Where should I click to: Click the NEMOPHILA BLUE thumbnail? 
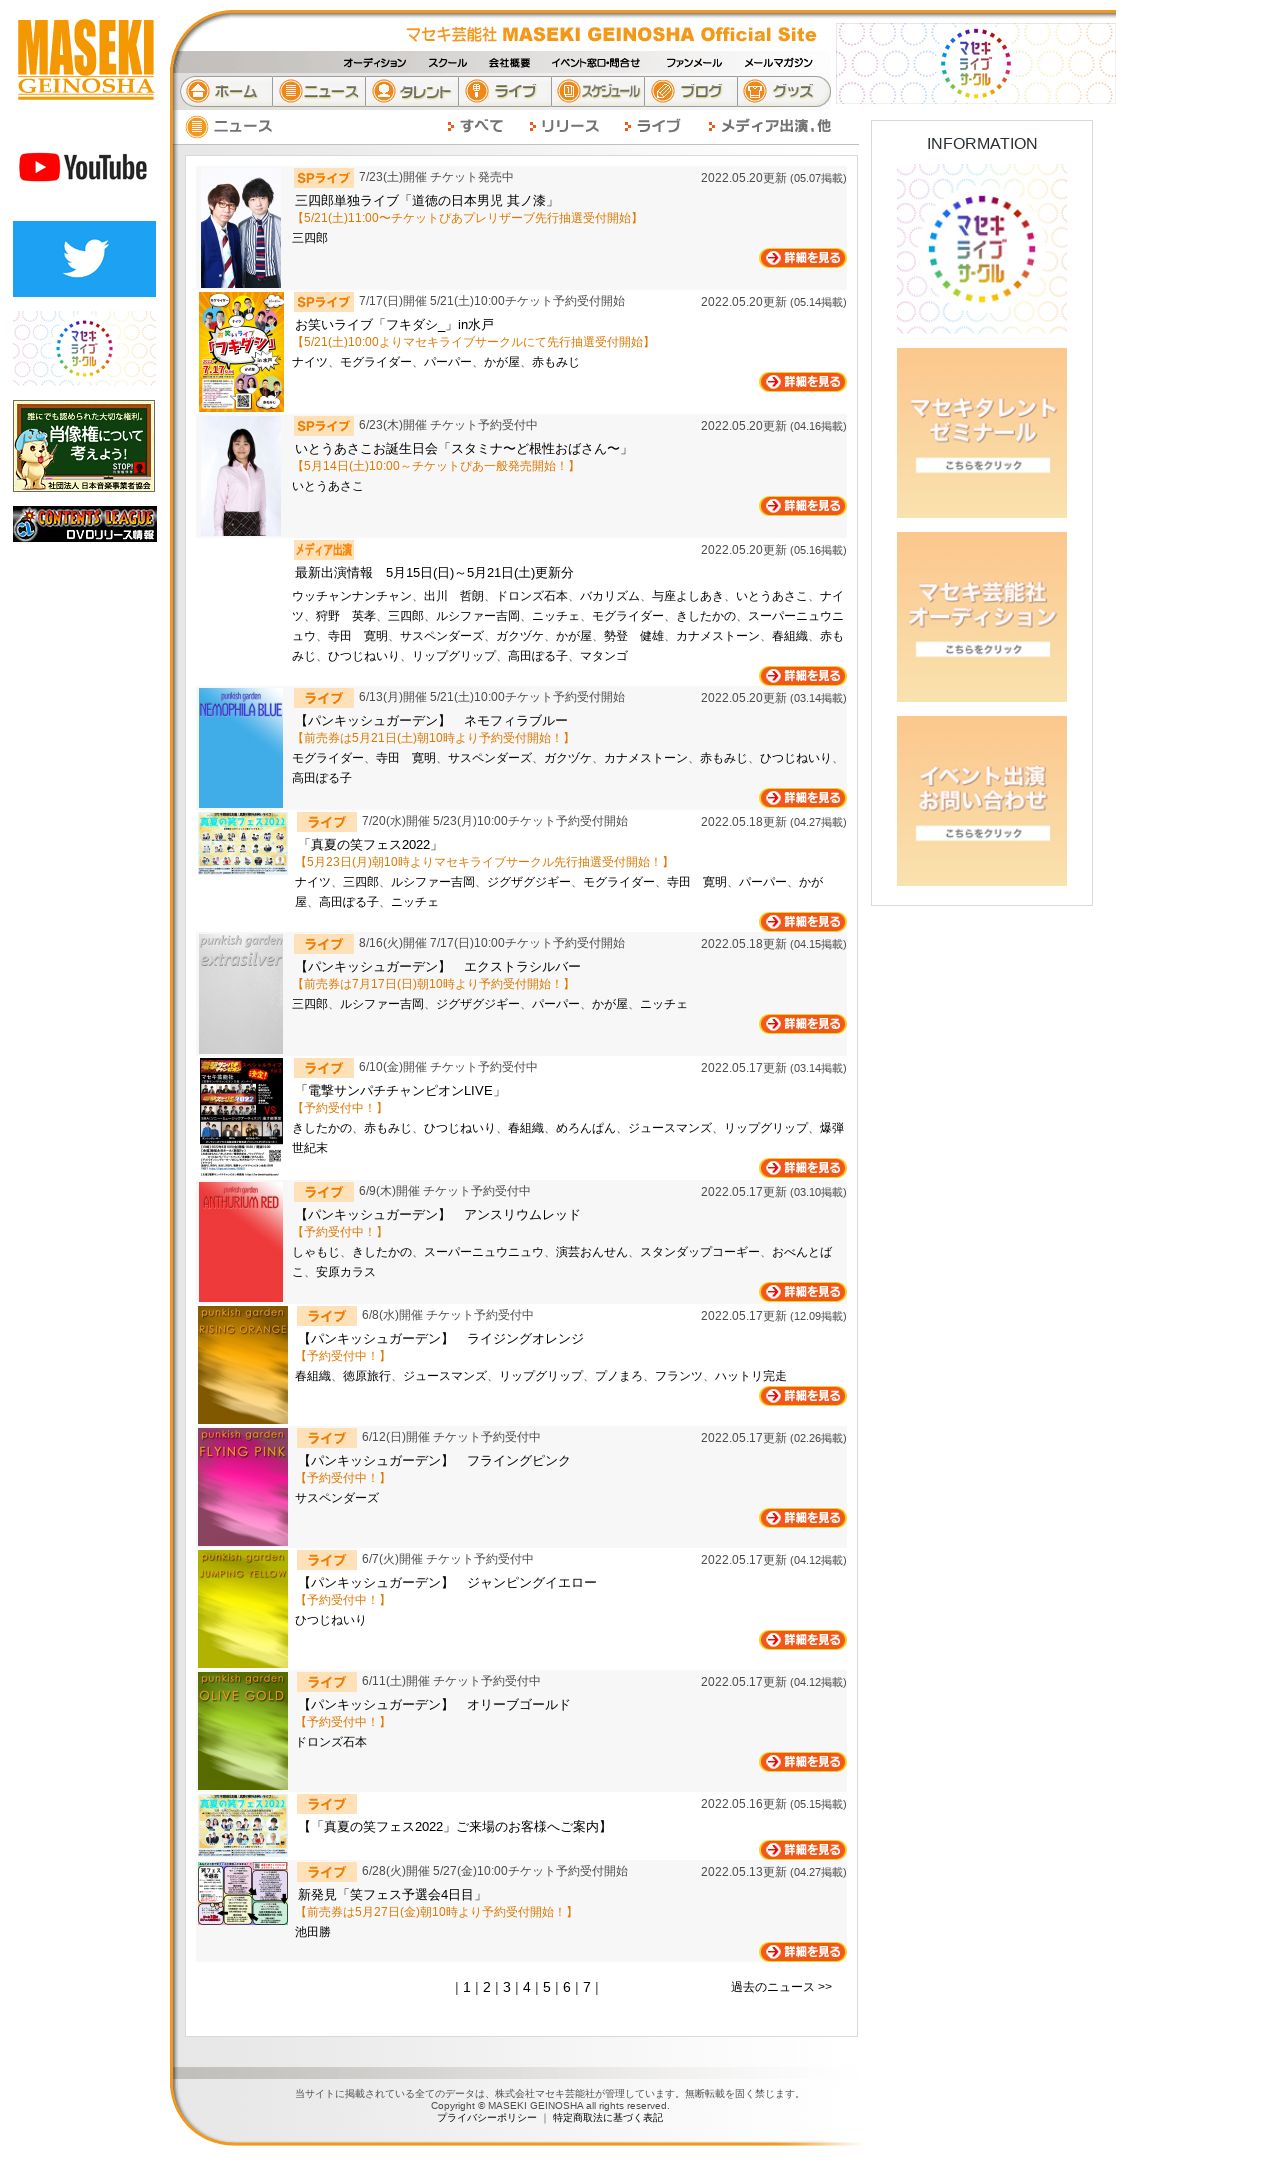click(241, 748)
